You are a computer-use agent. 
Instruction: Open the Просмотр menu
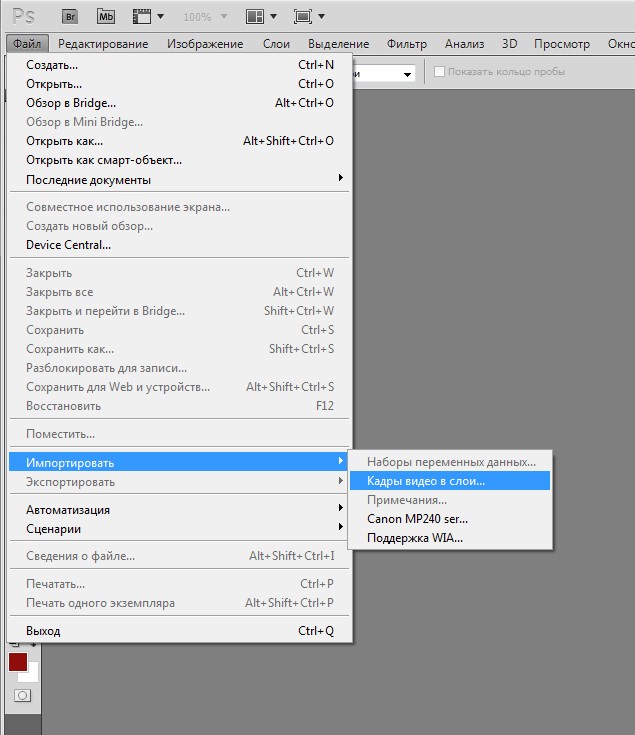562,44
